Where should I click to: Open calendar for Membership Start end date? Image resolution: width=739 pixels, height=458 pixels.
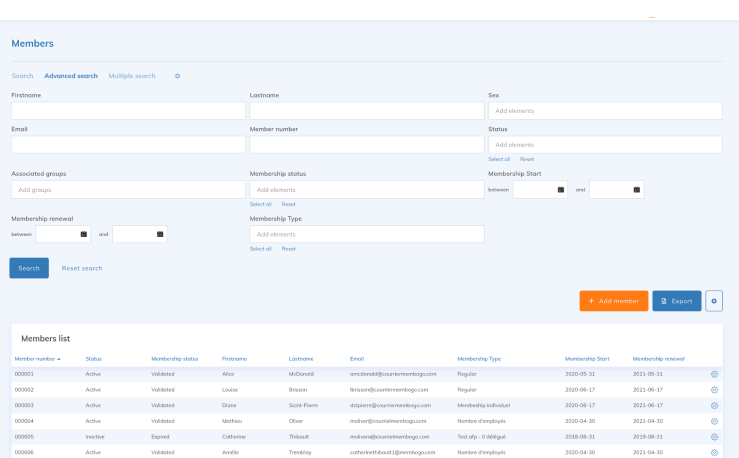[636, 189]
